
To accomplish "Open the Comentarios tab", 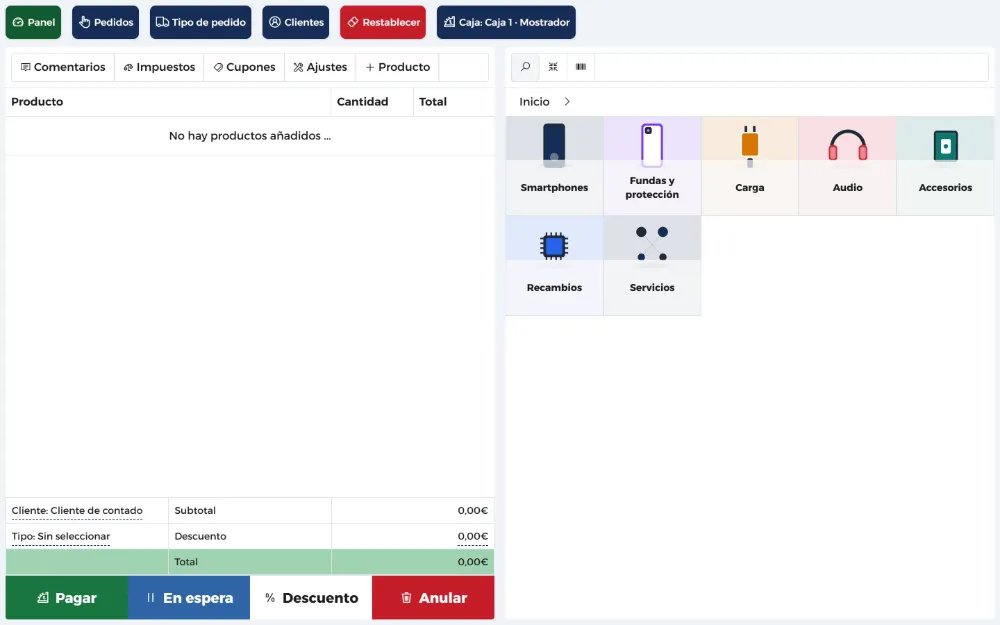I will [63, 67].
